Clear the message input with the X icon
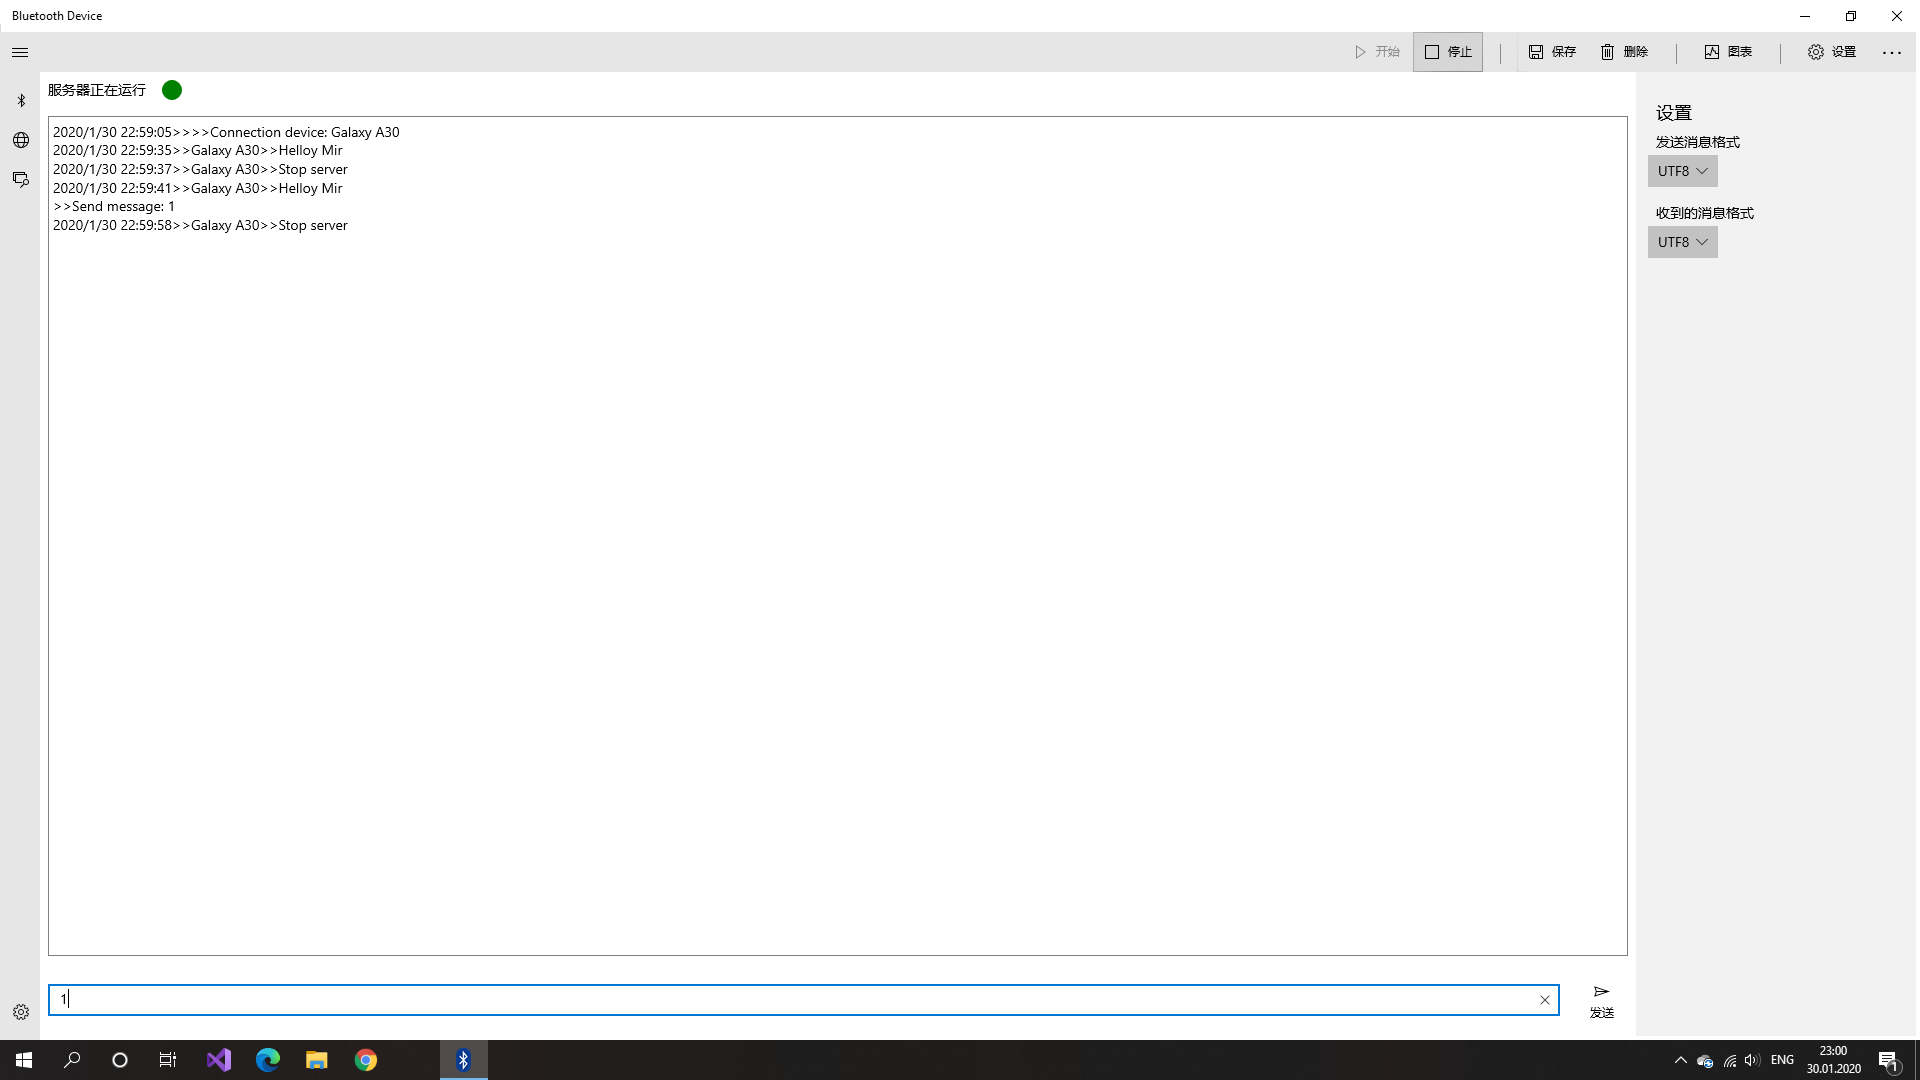1920x1080 pixels. (1544, 1000)
